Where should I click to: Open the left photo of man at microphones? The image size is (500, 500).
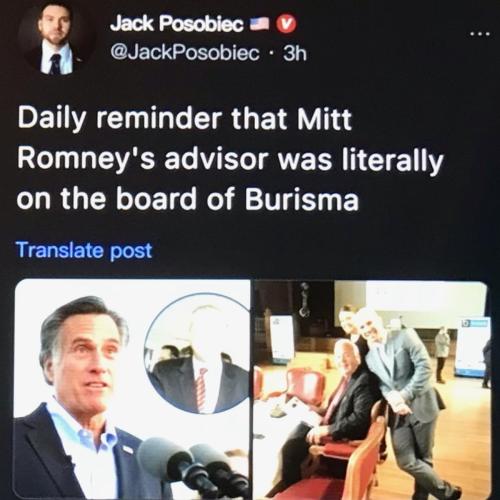[x=132, y=389]
